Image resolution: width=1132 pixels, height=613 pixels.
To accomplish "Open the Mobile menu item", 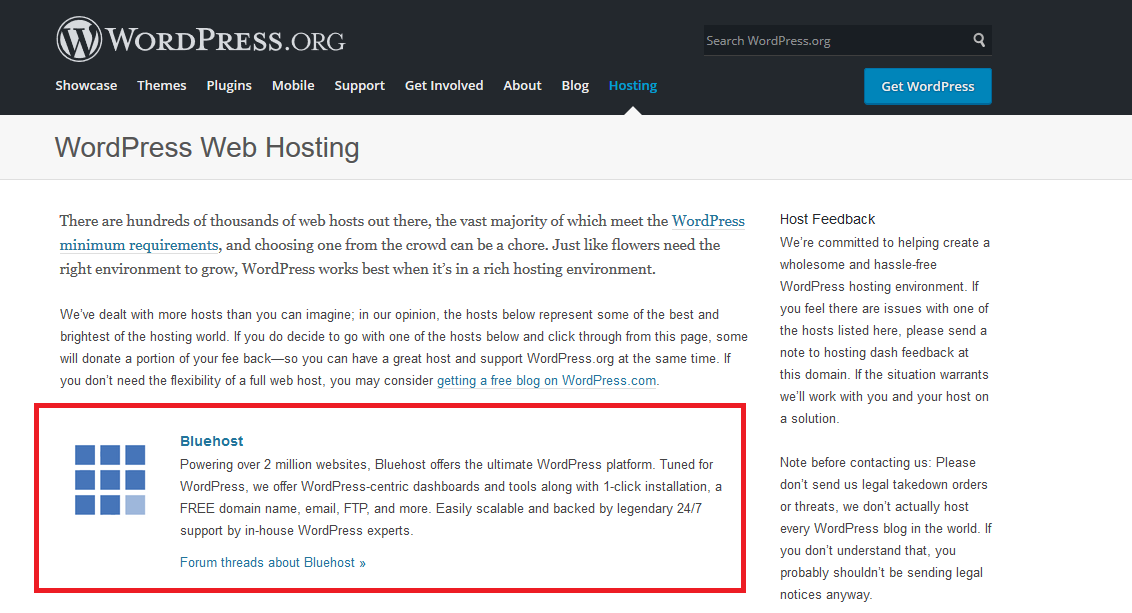I will [293, 85].
